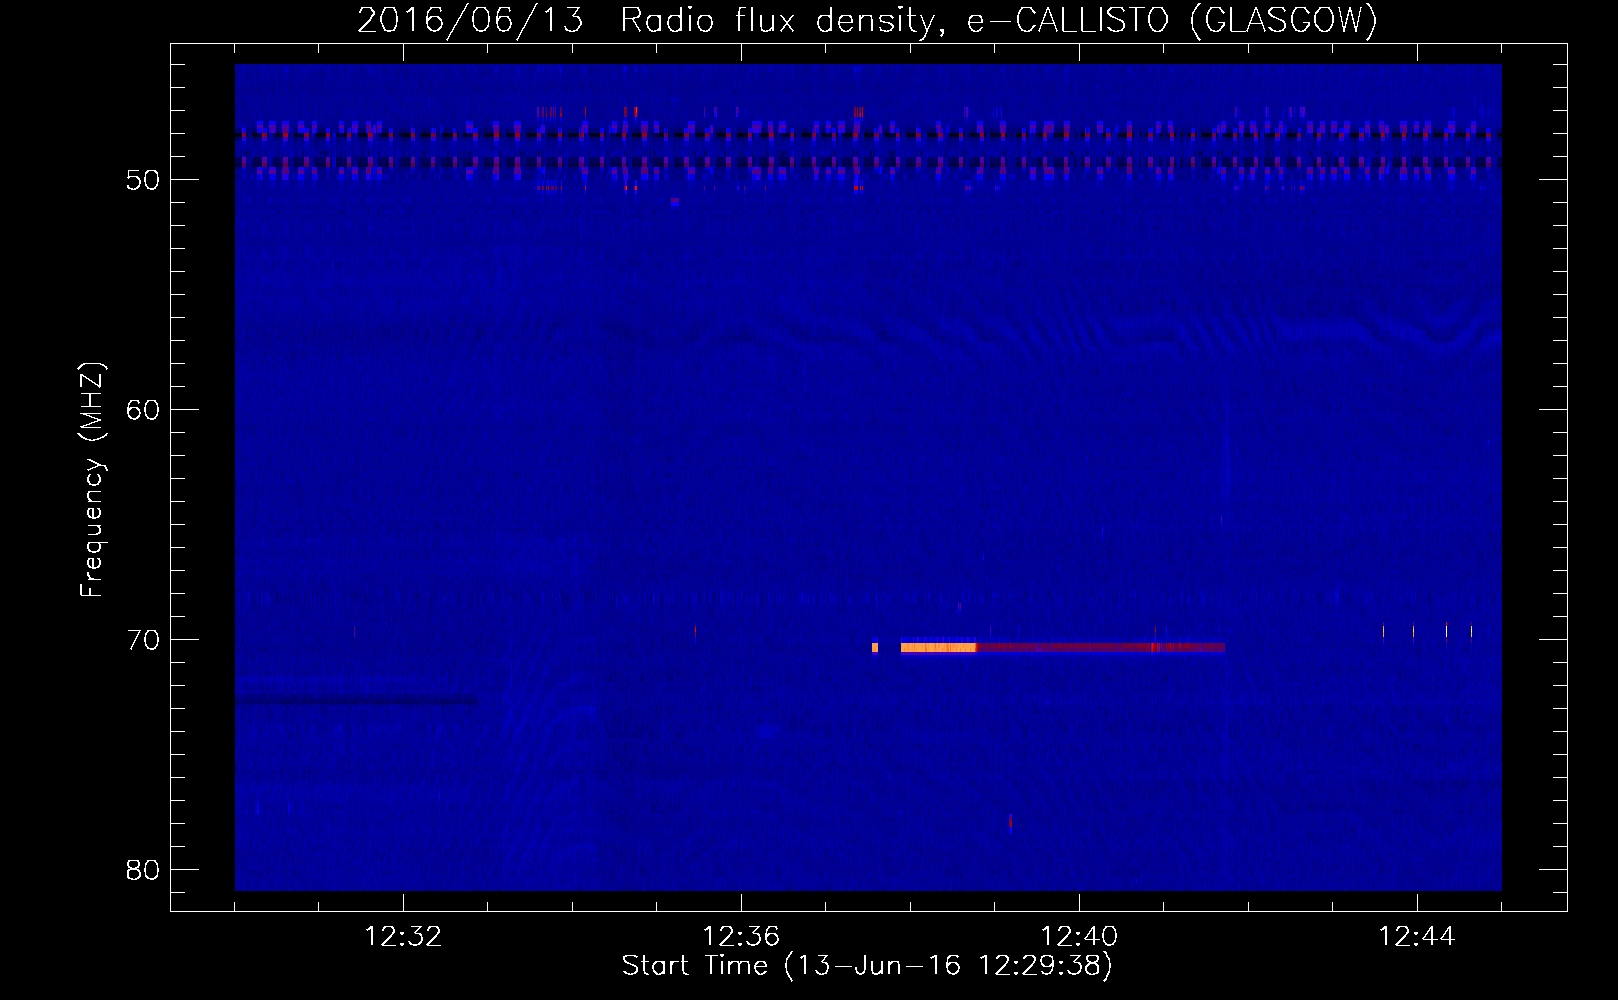Click the 60 MHz frequency tick label
The height and width of the screenshot is (1000, 1618).
[x=143, y=410]
